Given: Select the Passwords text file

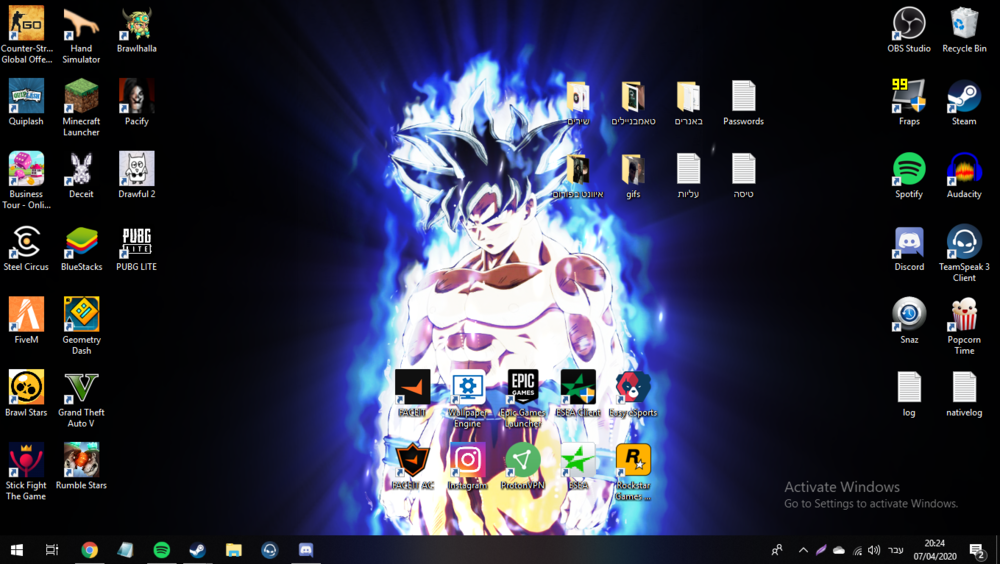Looking at the screenshot, I should click(743, 98).
